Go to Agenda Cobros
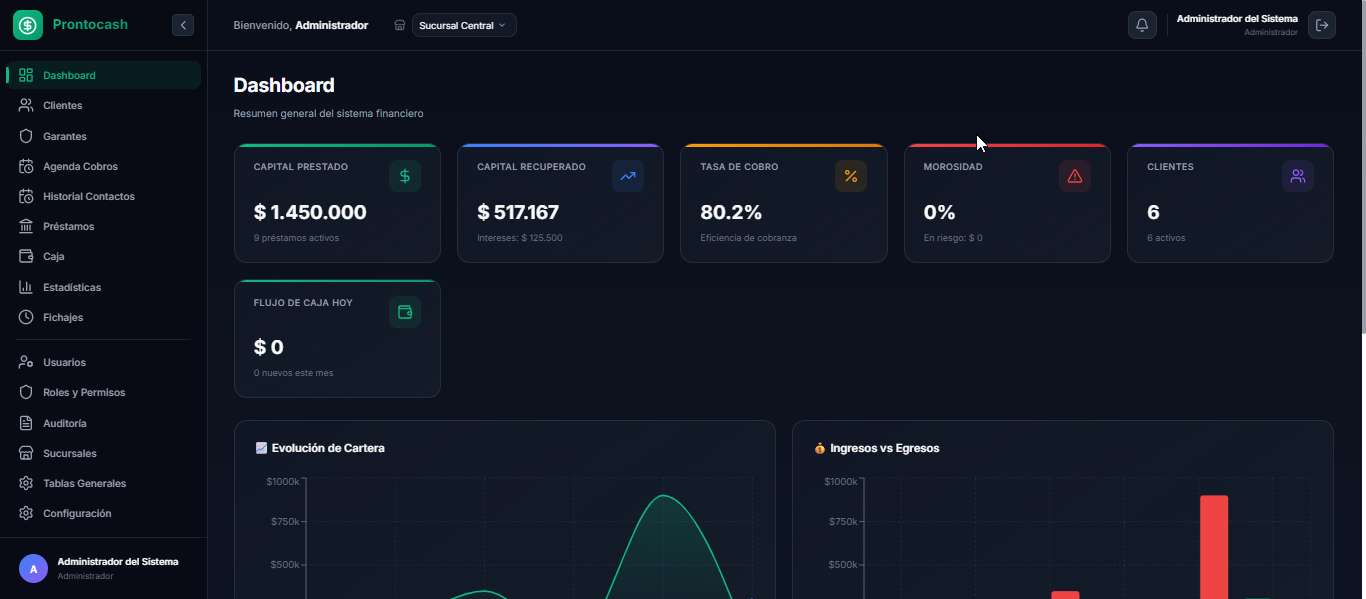 (80, 166)
